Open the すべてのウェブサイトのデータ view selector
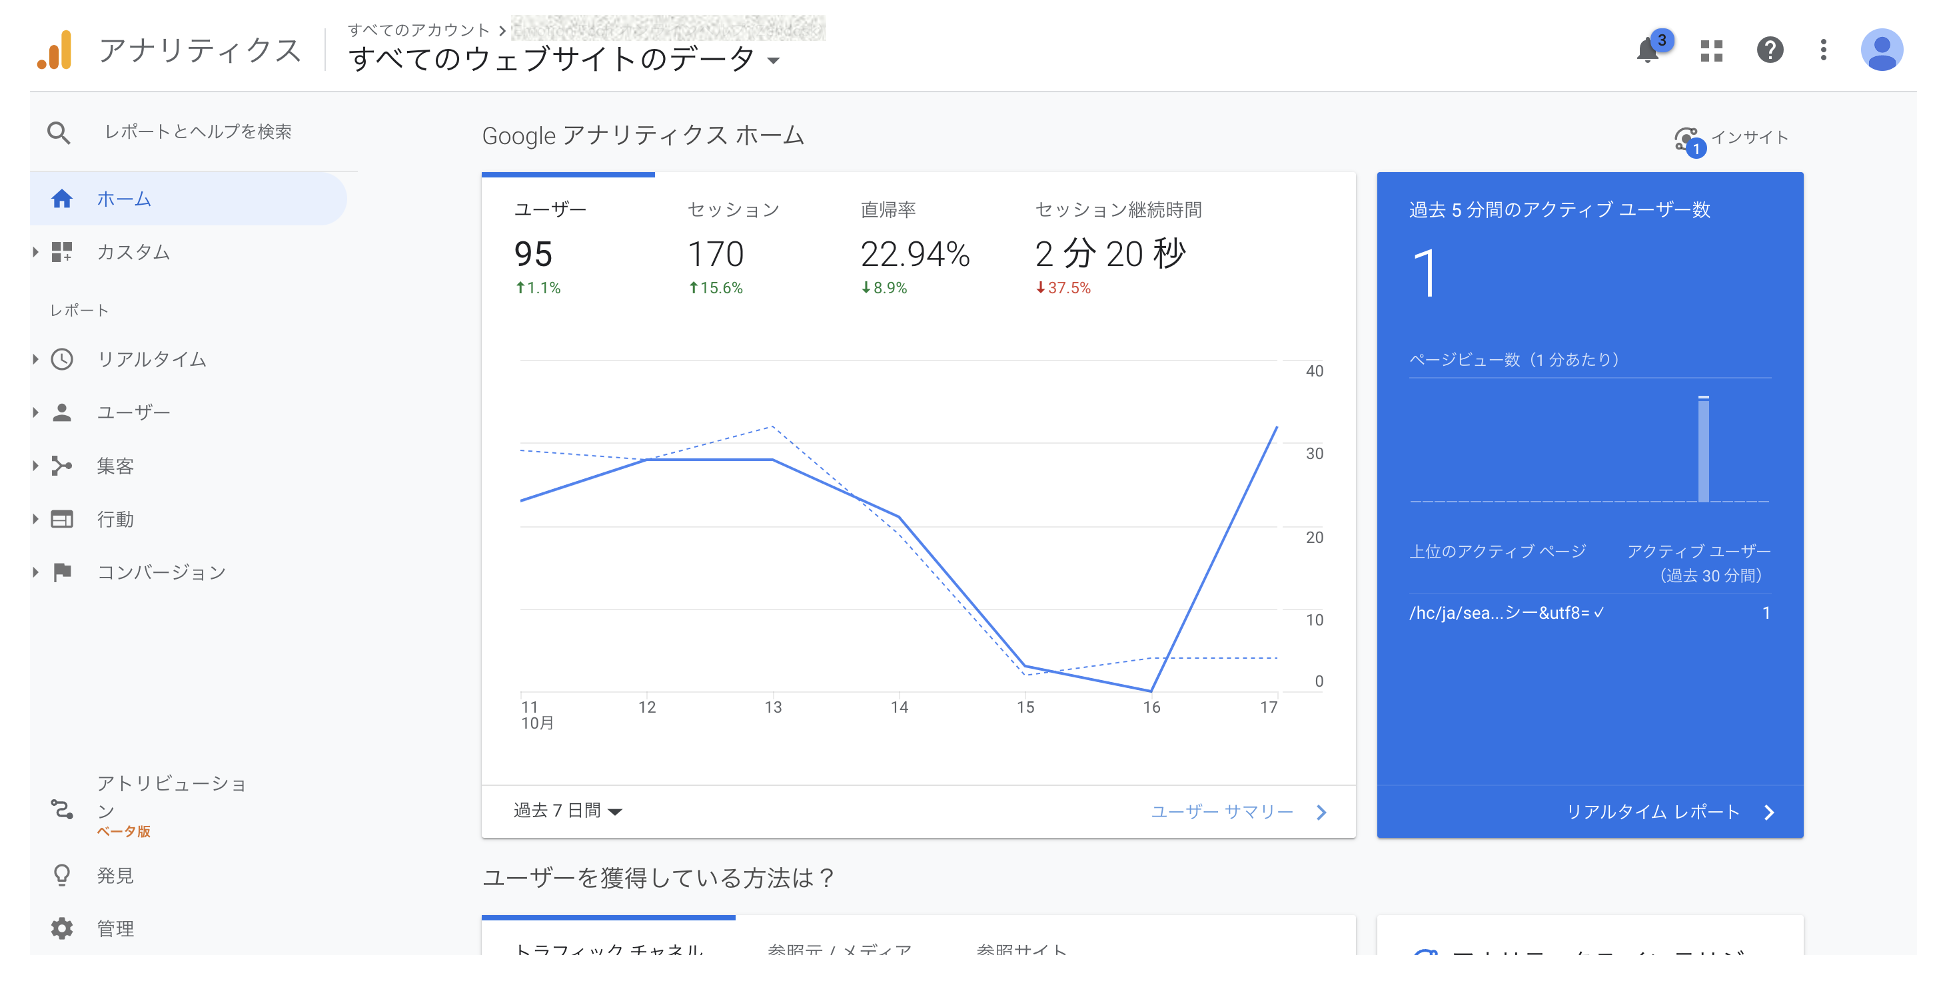The height and width of the screenshot is (994, 1956). 563,59
